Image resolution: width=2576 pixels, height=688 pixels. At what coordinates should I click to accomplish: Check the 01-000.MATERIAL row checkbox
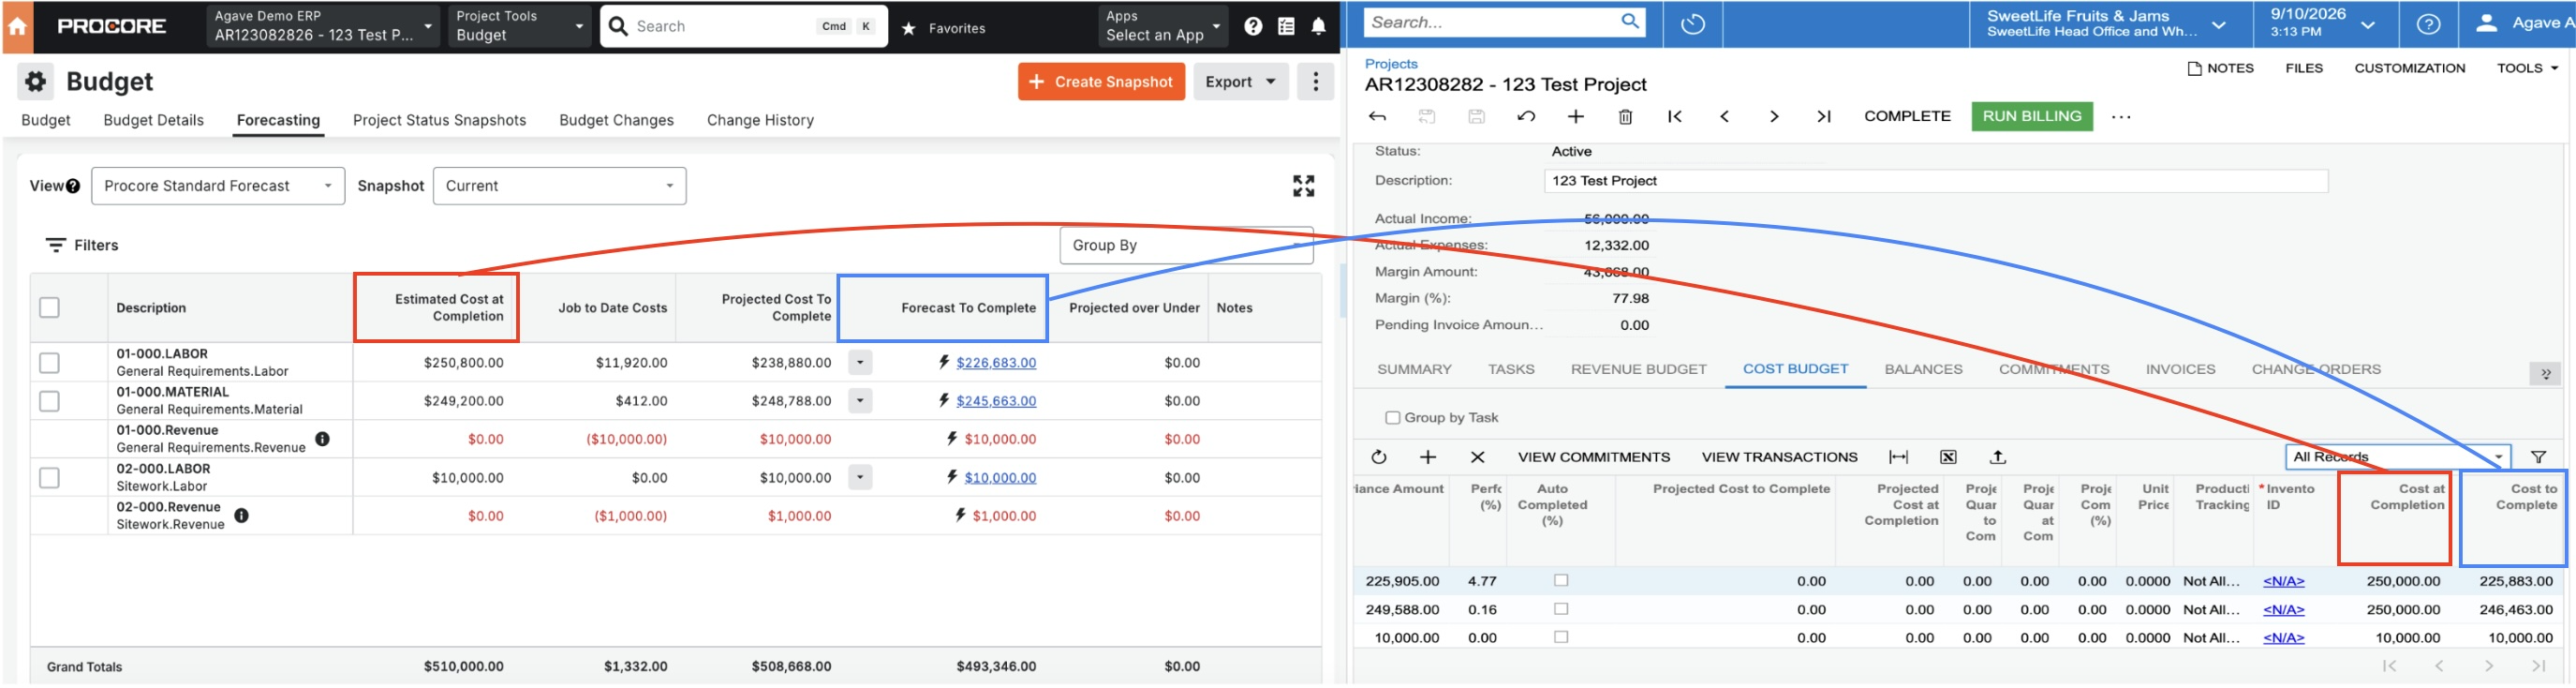click(49, 401)
